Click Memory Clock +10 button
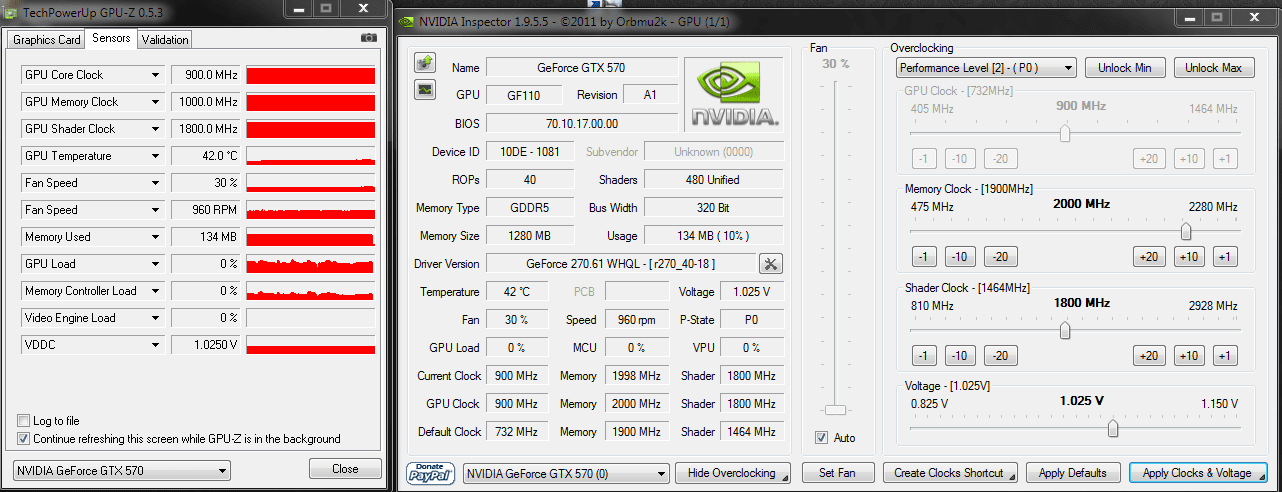This screenshot has width=1282, height=492. tap(1189, 257)
